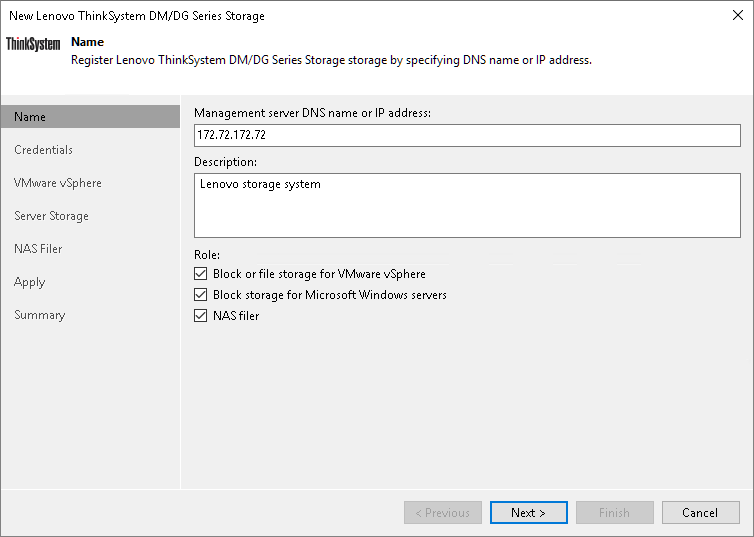Click the Next button
Image resolution: width=754 pixels, height=537 pixels.
click(528, 513)
